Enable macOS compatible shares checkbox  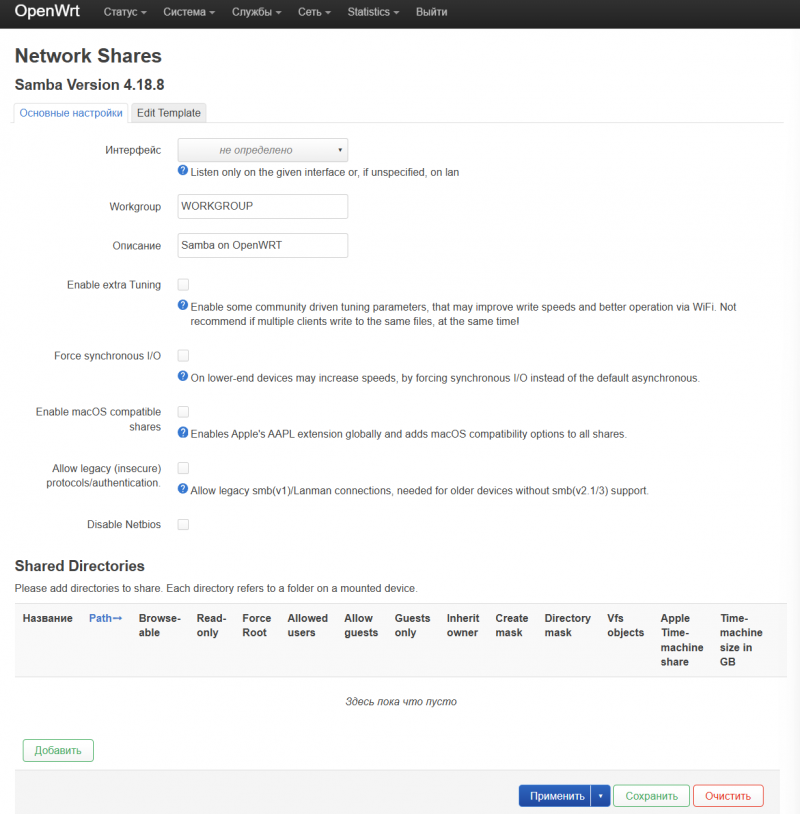(183, 411)
